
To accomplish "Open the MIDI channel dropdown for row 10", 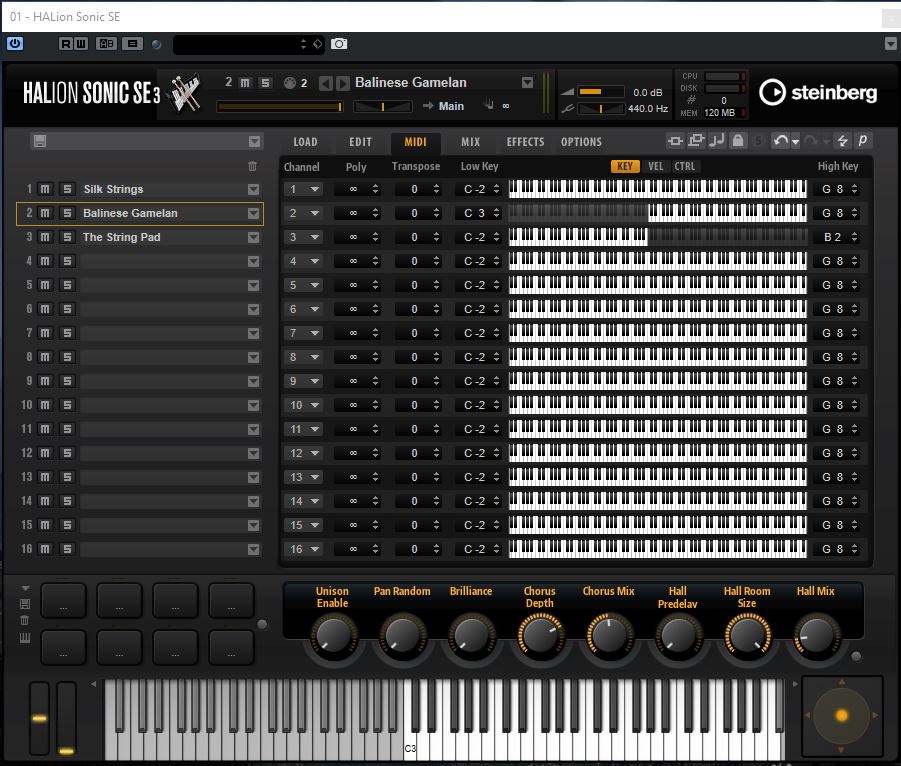I will (x=303, y=405).
